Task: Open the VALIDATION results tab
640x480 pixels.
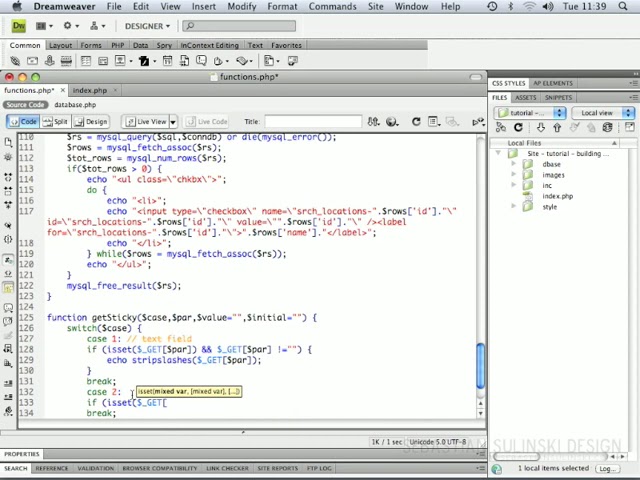Action: [96, 468]
